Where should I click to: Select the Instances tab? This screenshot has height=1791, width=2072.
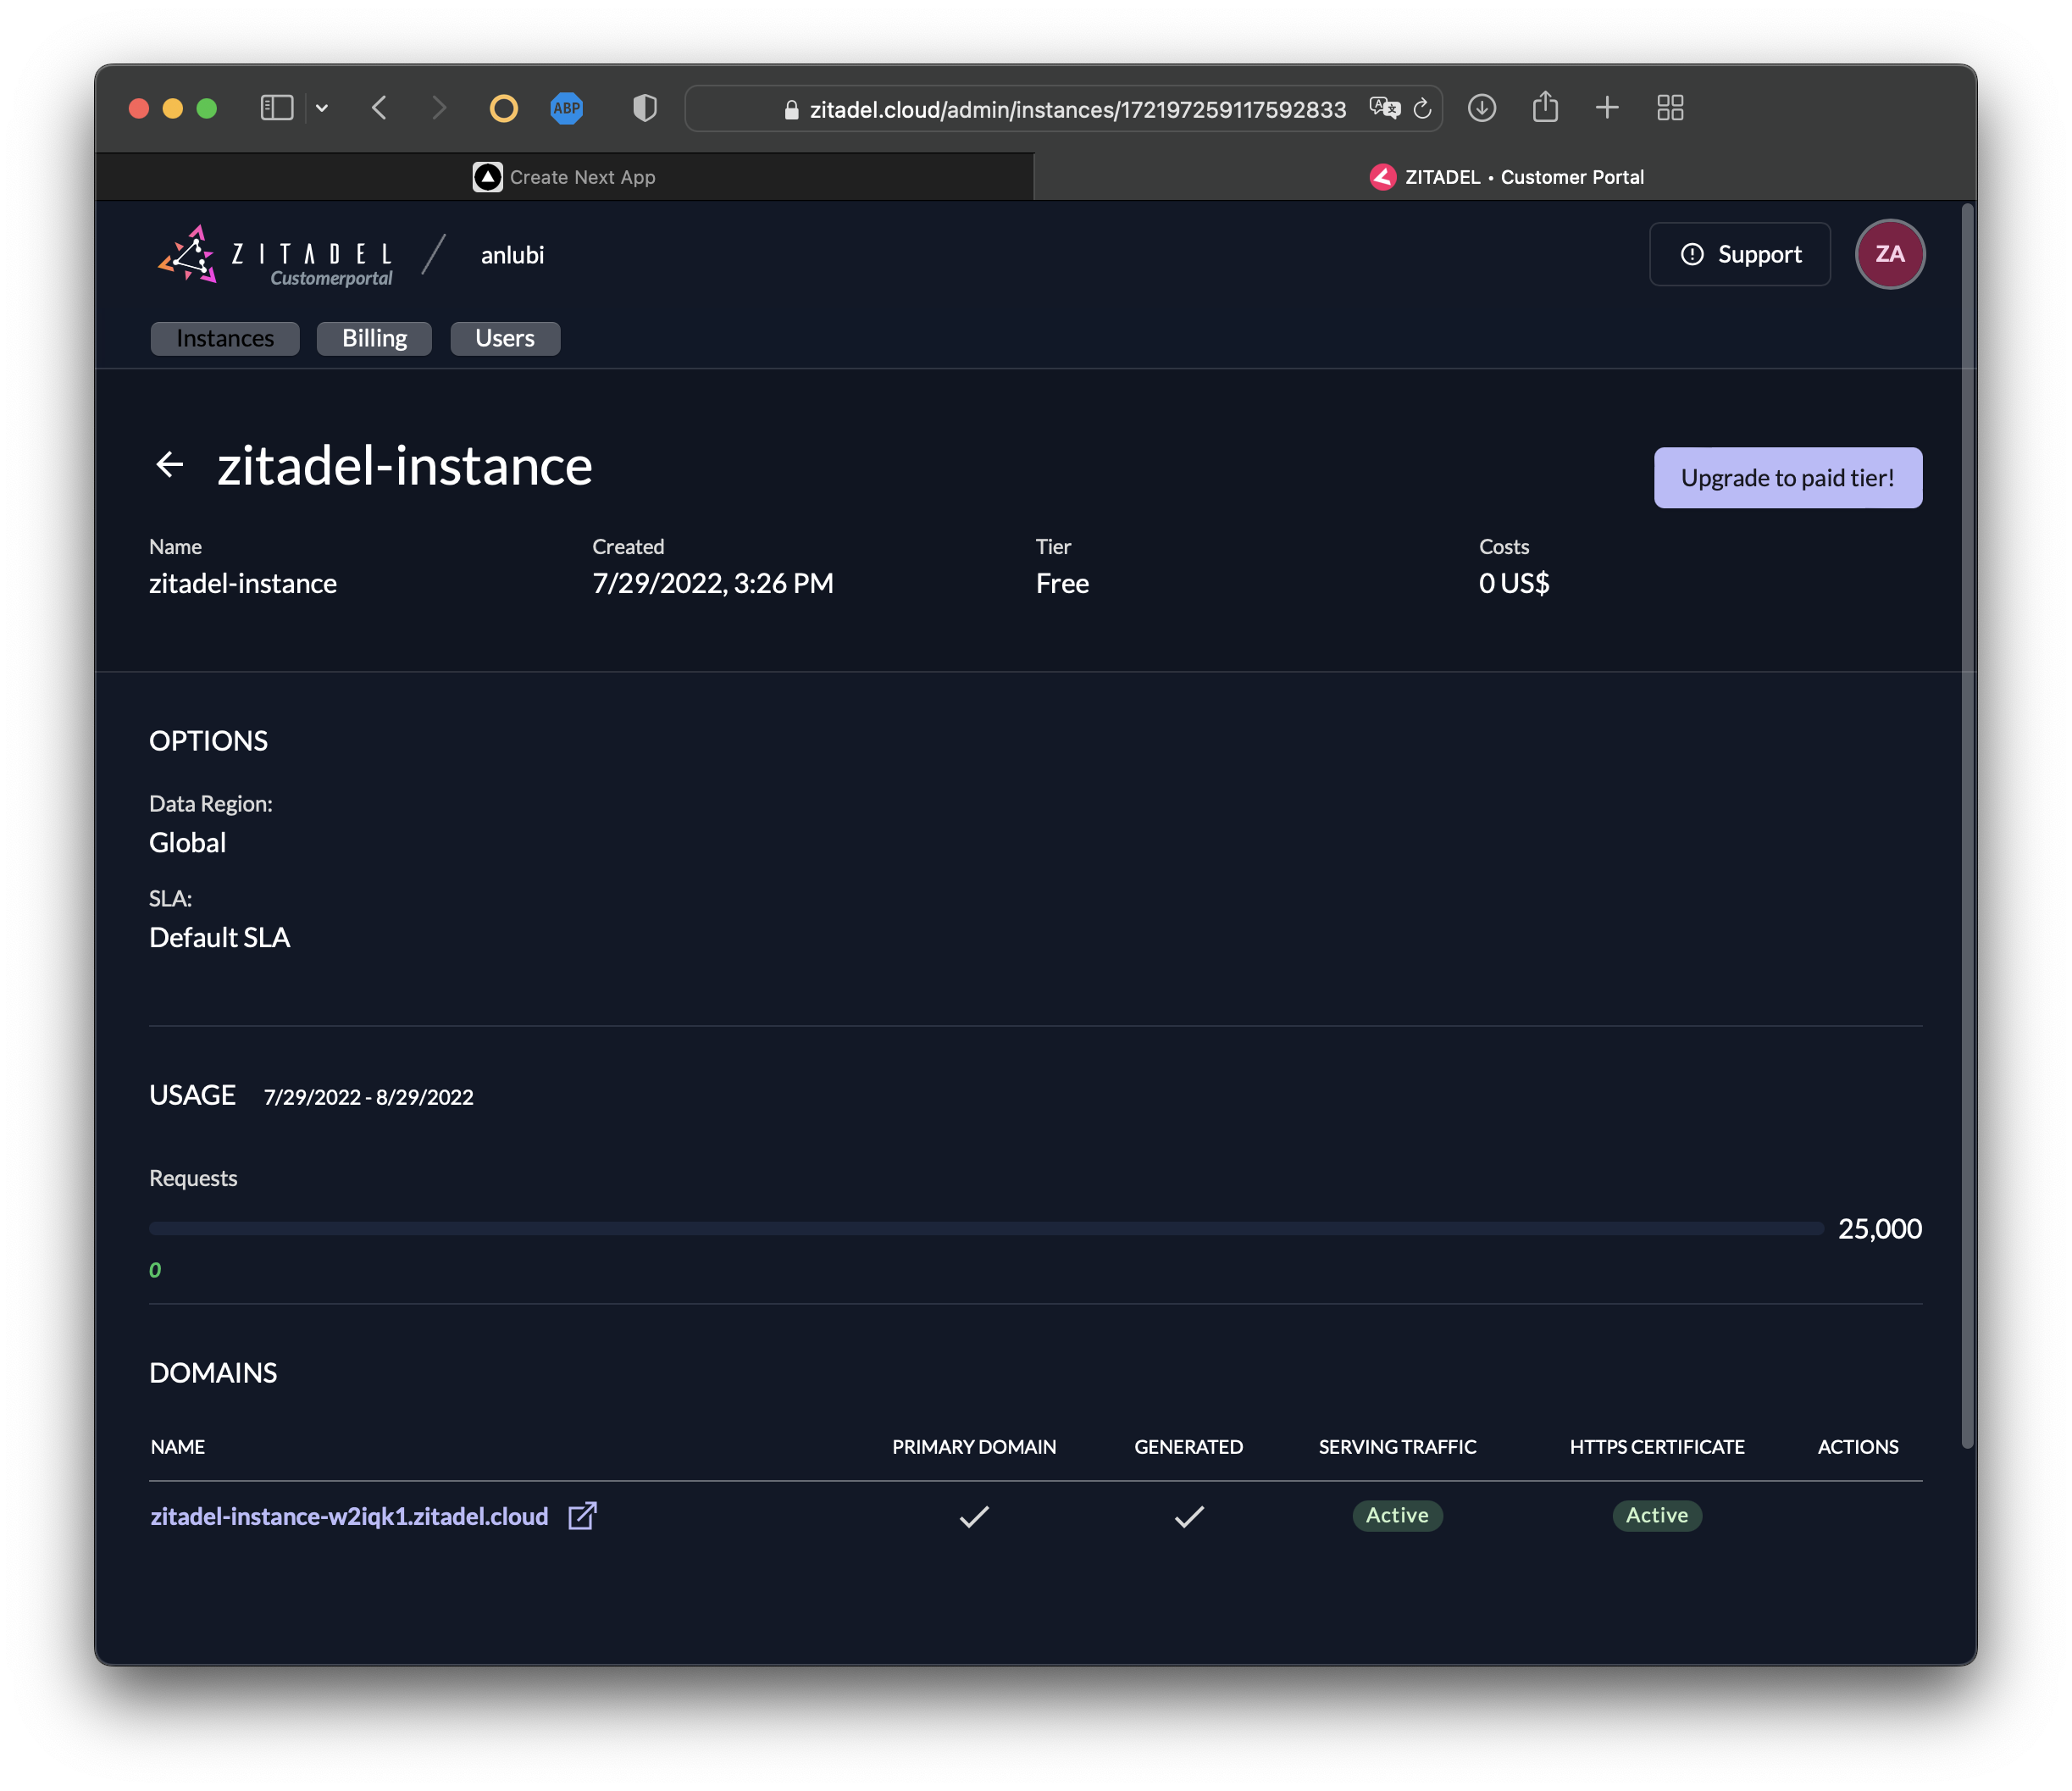tap(225, 336)
